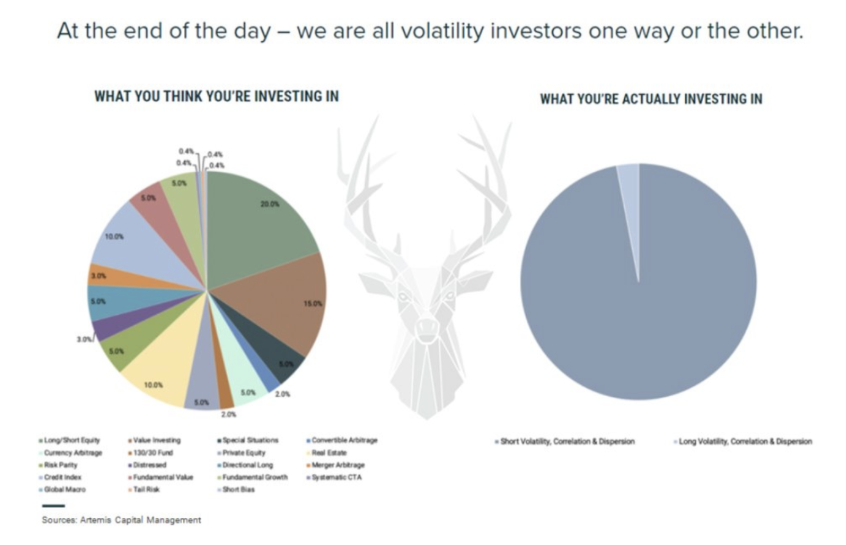Image resolution: width=846 pixels, height=545 pixels.
Task: Click the deer head logo graphic
Action: click(426, 267)
